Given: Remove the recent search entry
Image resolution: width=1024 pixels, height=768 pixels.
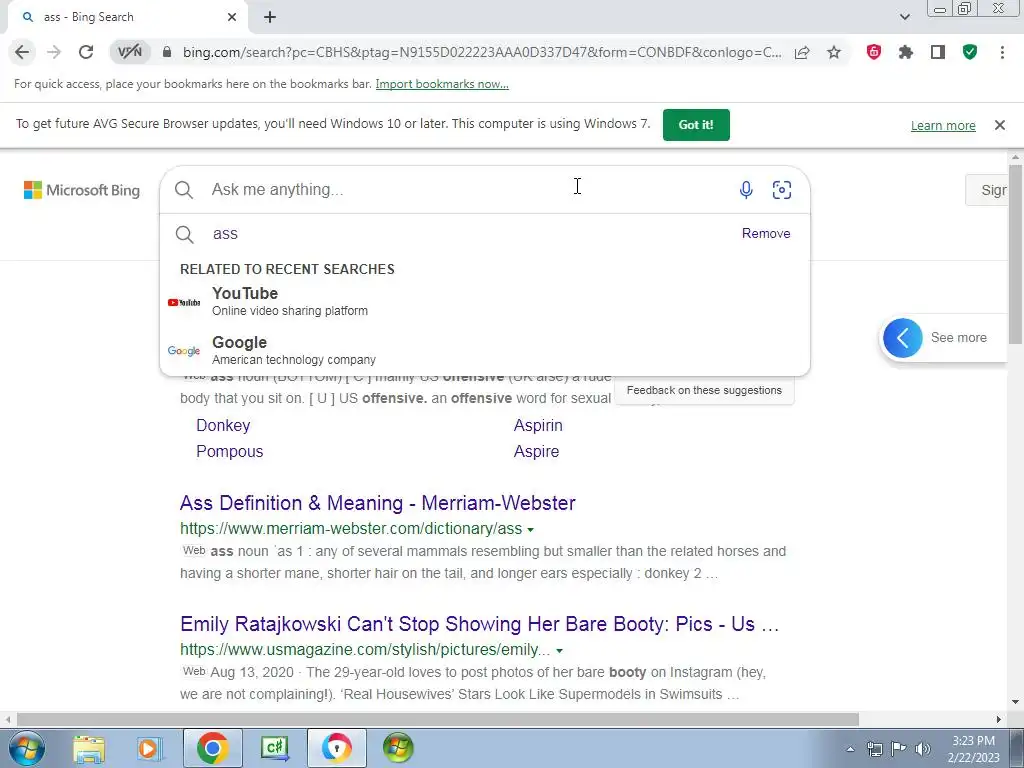Looking at the screenshot, I should coord(766,233).
